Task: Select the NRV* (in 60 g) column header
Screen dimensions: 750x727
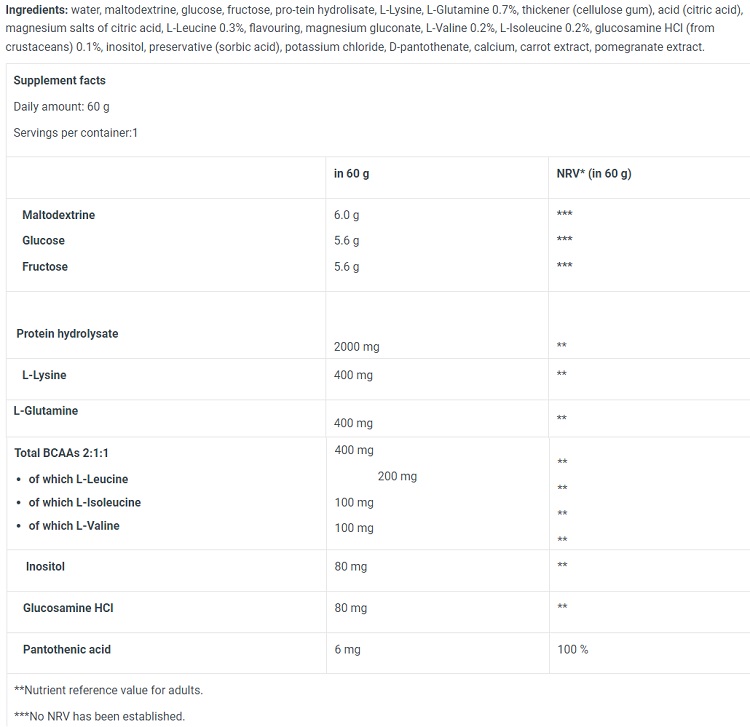Action: [594, 173]
